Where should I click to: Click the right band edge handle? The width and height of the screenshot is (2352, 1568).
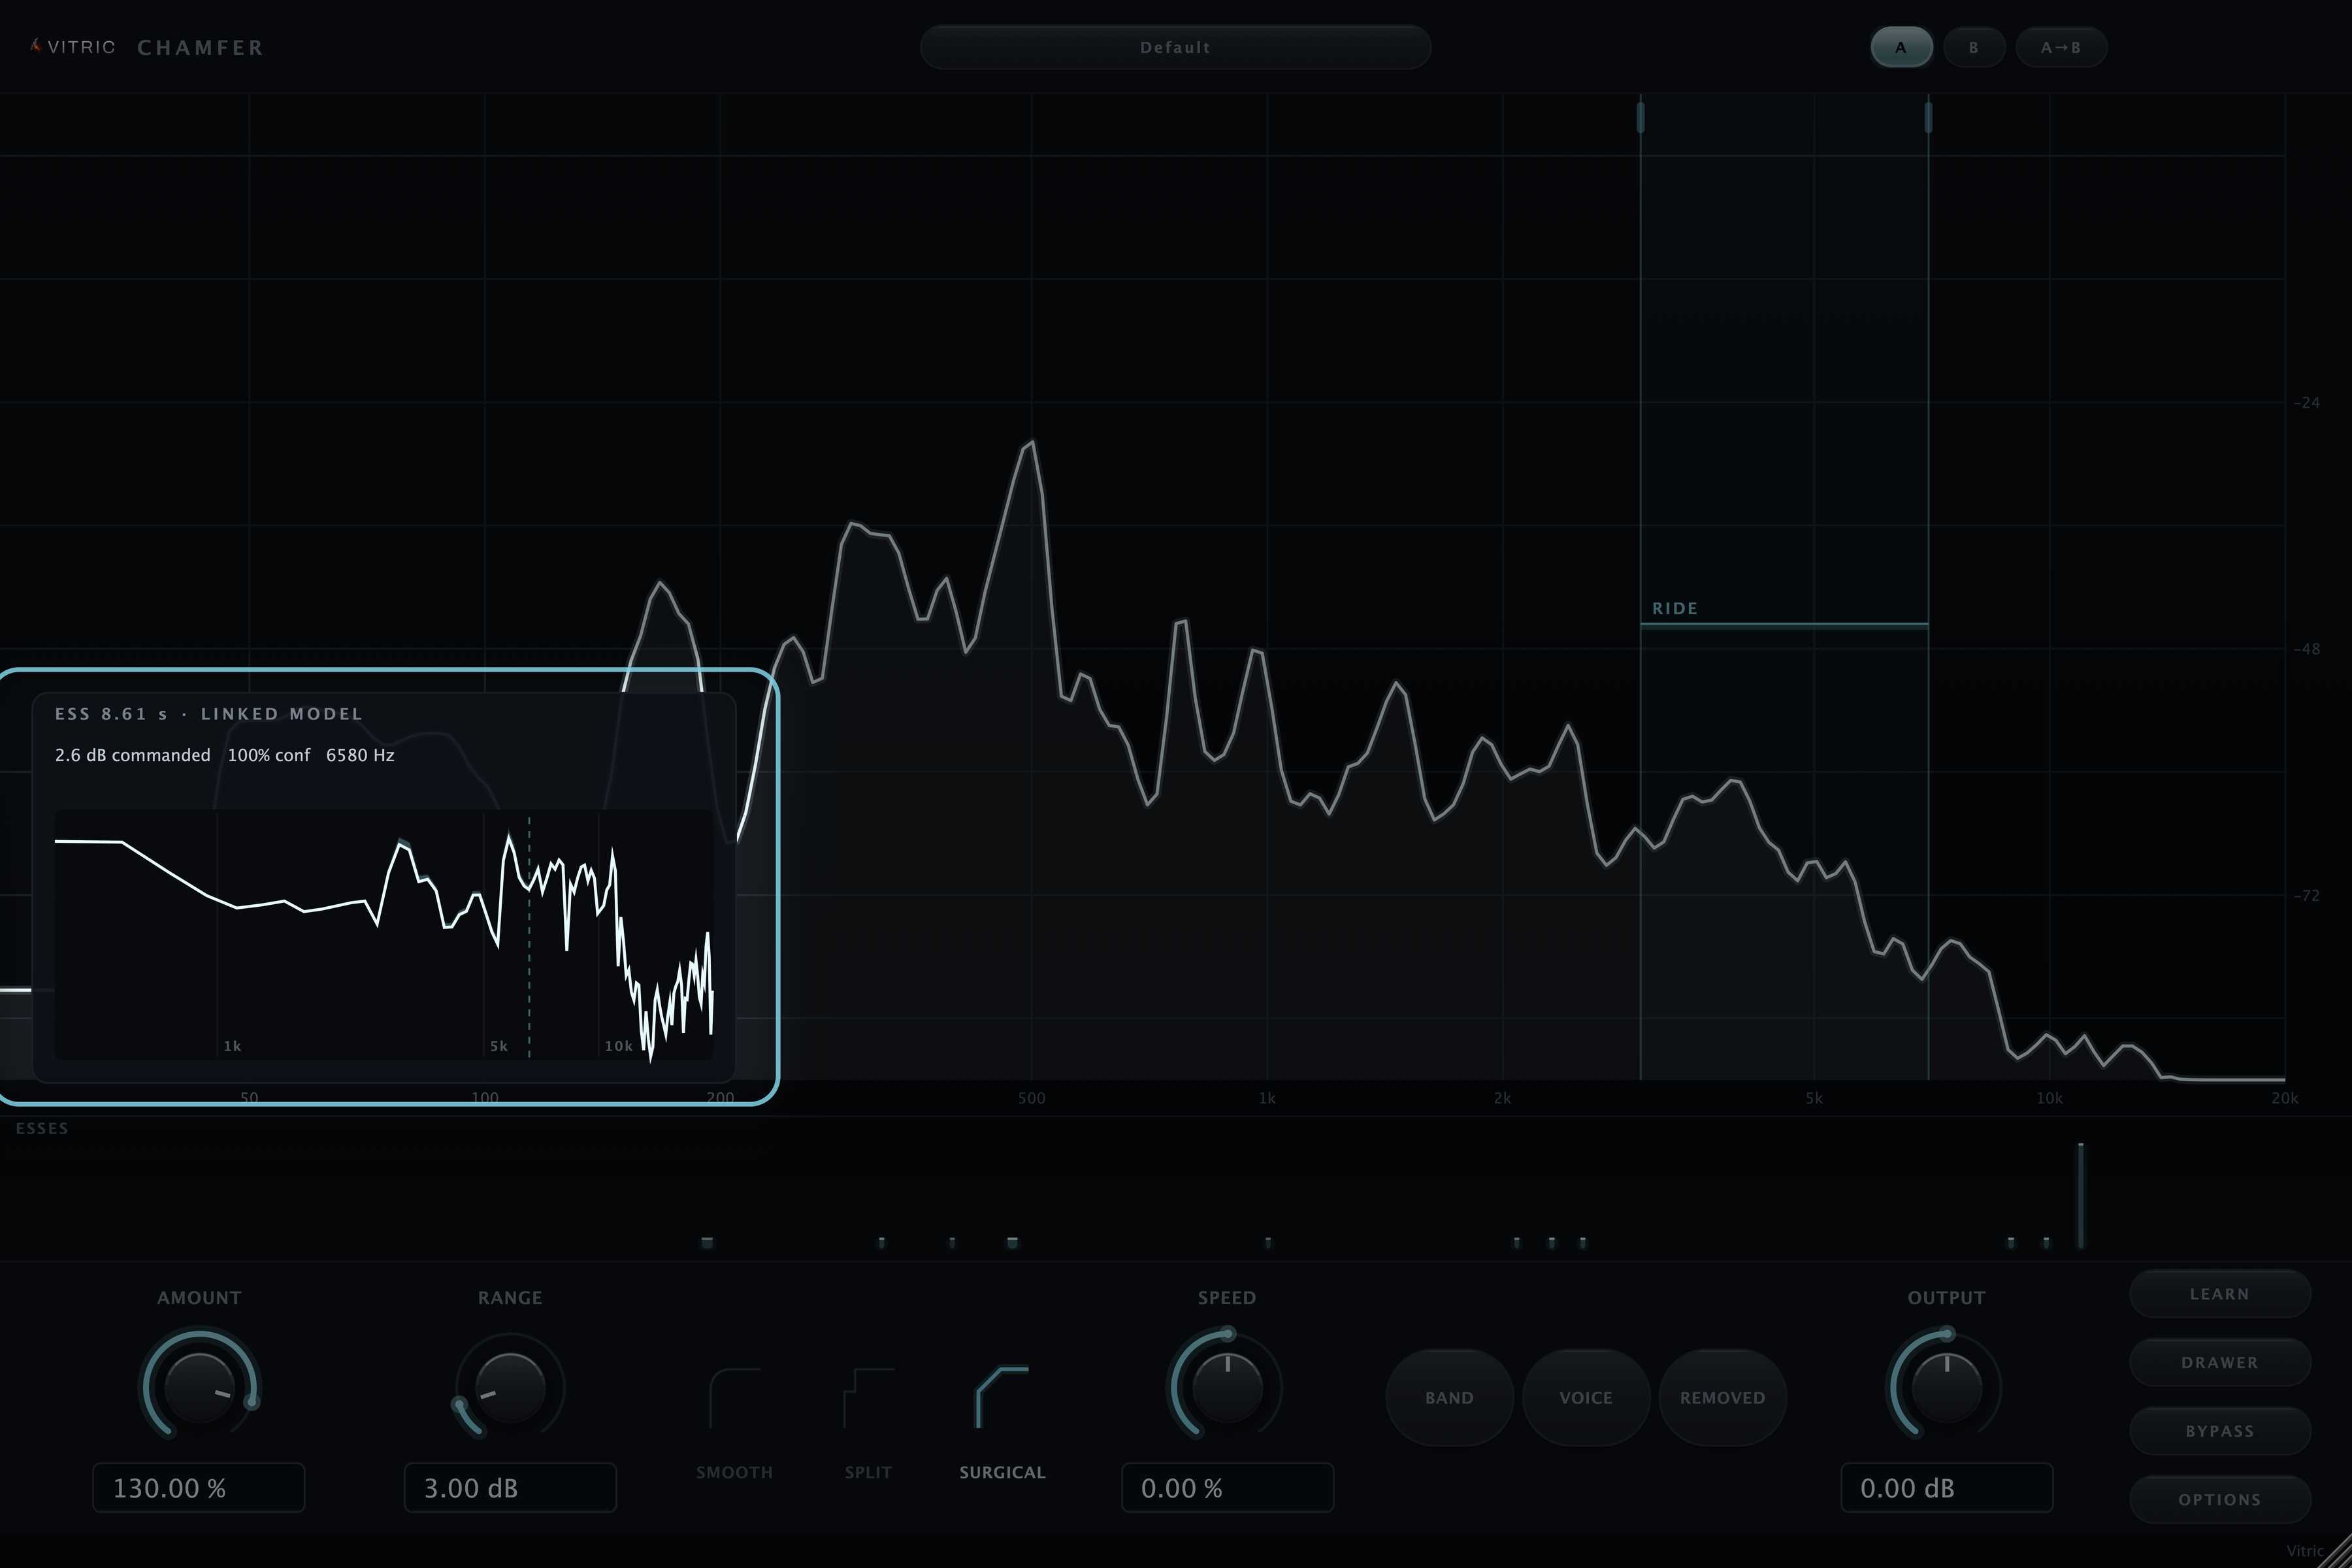[x=1928, y=116]
